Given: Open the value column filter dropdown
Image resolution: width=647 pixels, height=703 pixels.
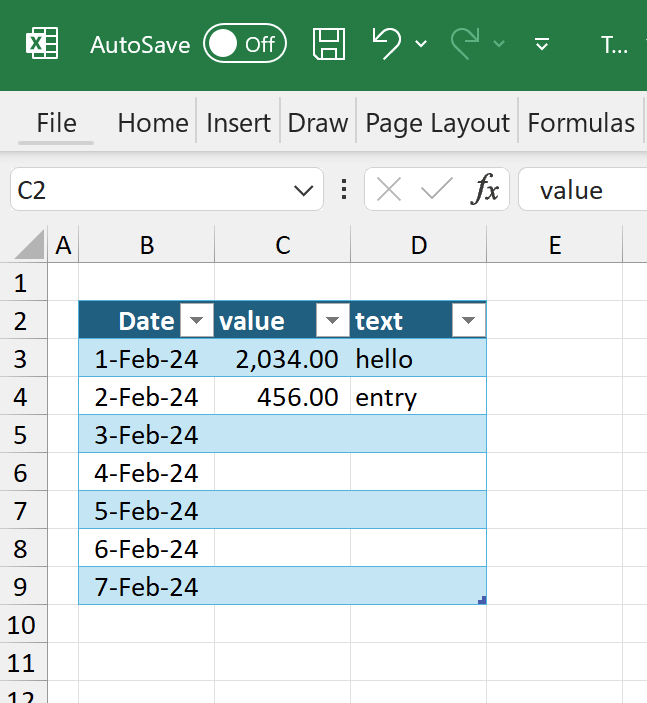Looking at the screenshot, I should coord(332,320).
